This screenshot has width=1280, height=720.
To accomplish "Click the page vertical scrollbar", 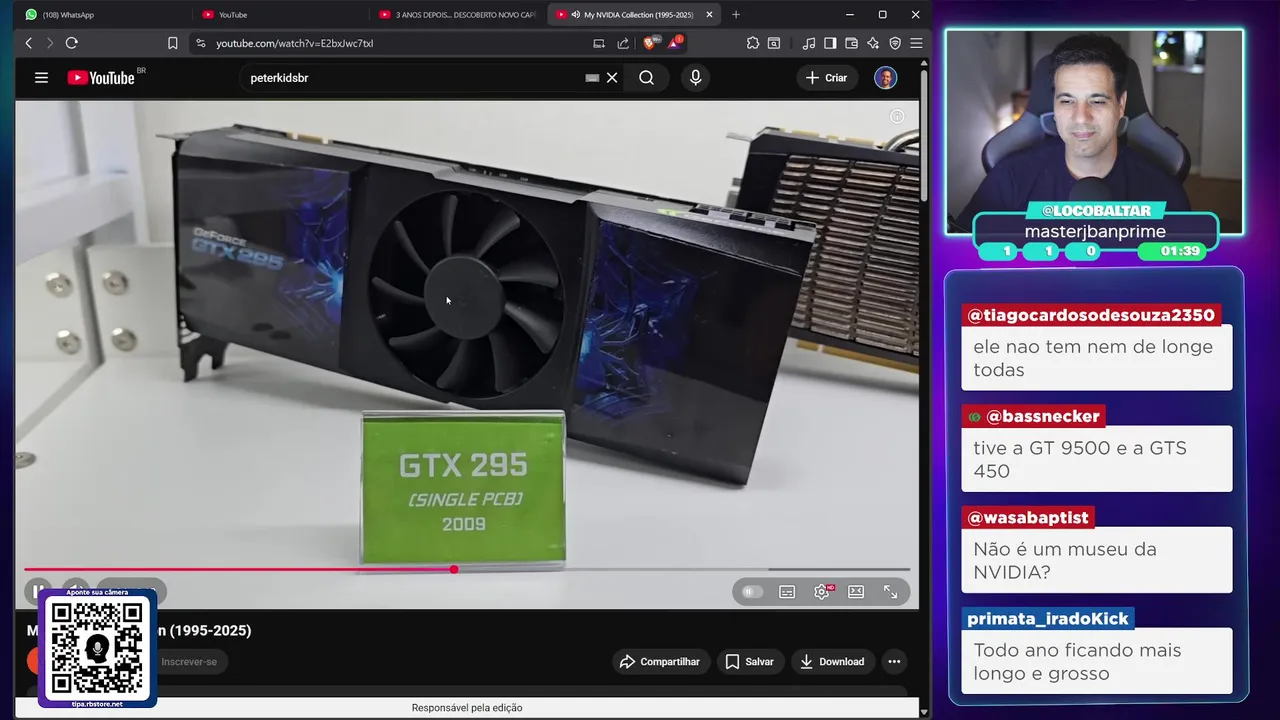I will point(924,135).
